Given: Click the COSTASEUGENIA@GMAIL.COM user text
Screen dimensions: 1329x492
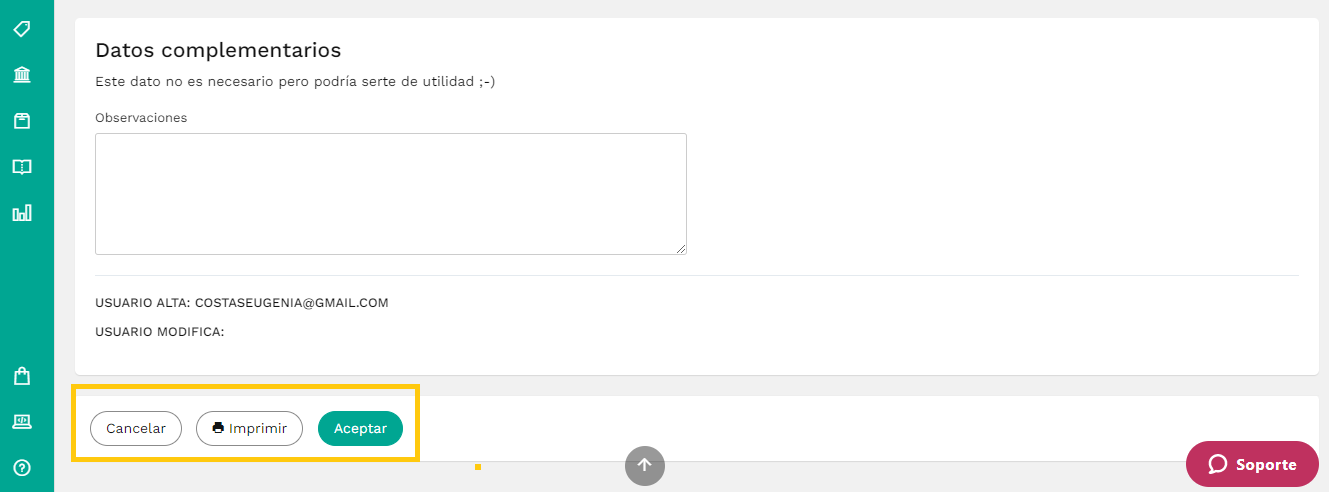Looking at the screenshot, I should pos(291,303).
